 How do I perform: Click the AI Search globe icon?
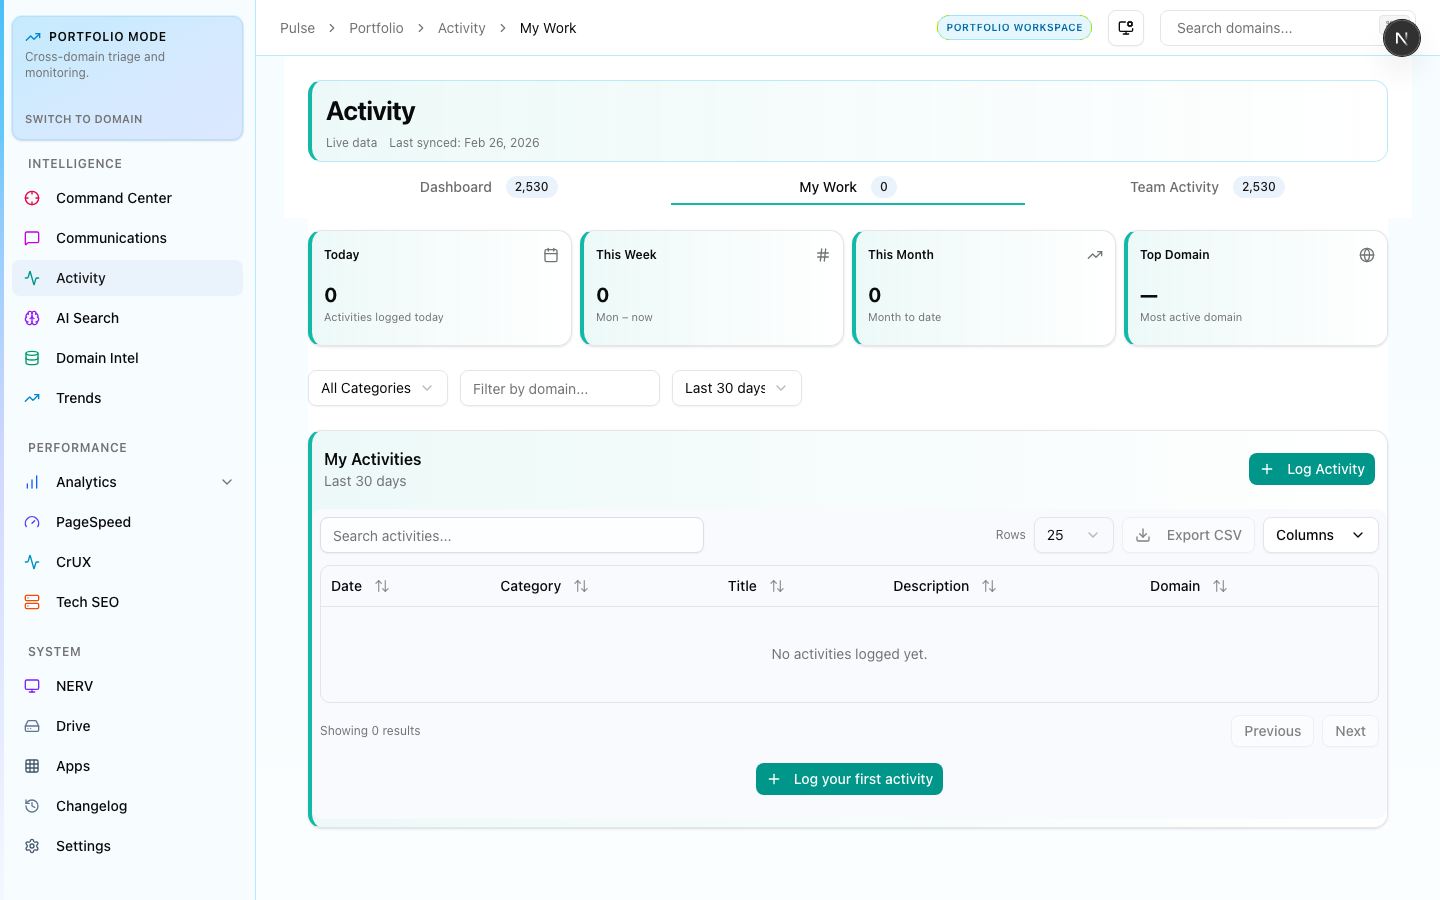[32, 318]
